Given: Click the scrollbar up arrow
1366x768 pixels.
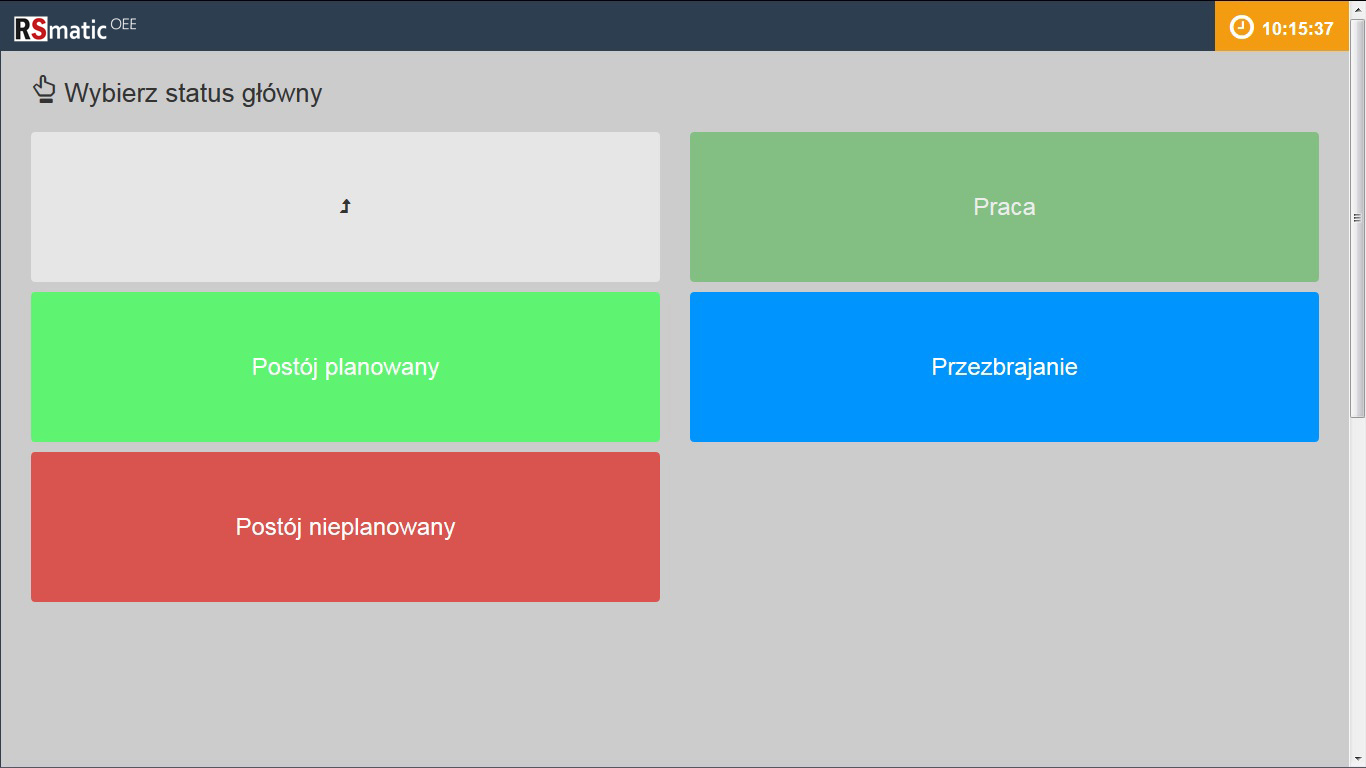Looking at the screenshot, I should [x=1357, y=8].
